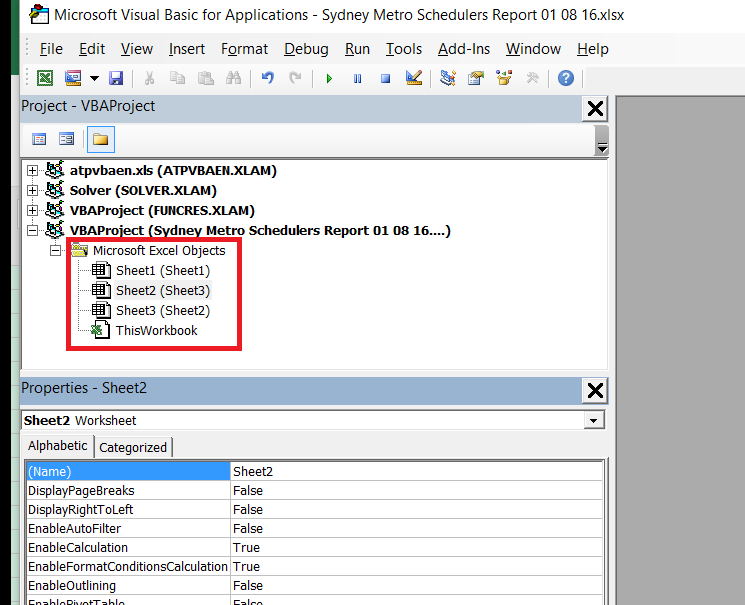Screen dimensions: 745x605
Task: Open the View menu
Action: coord(137,49)
